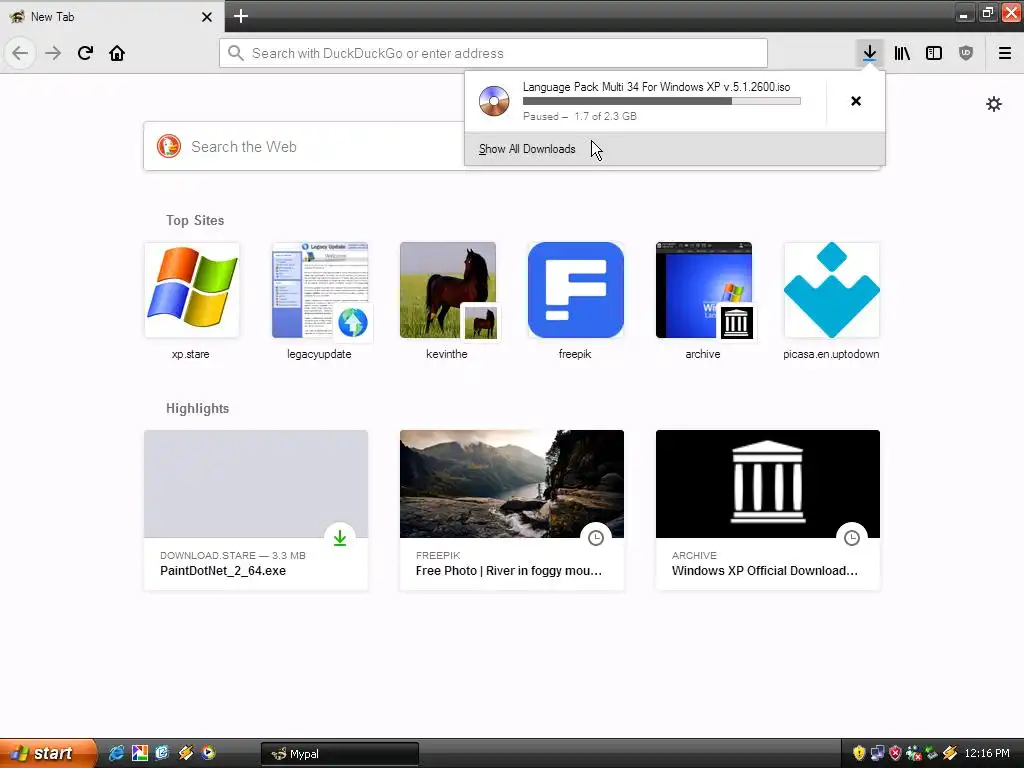
Task: Open the PaintDotNet_2_64.exe highlight card
Action: (256, 510)
